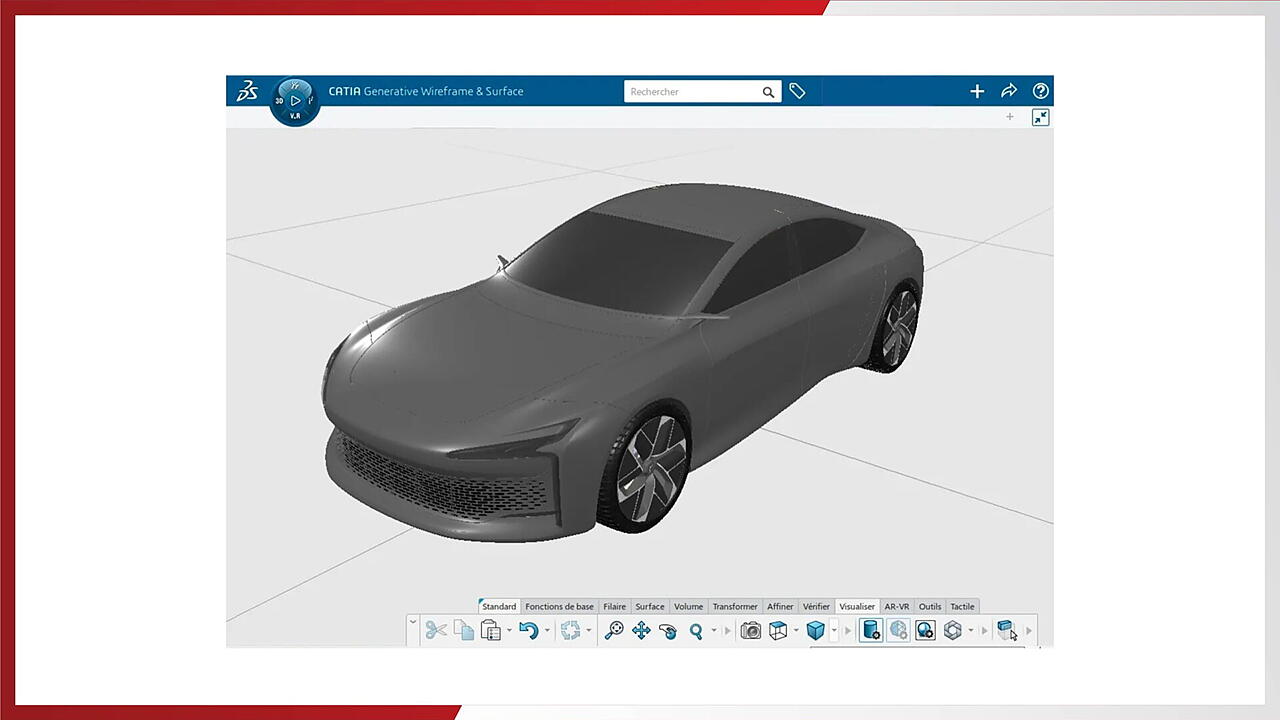Open the Paste dropdown arrow
Screen dimensions: 1280x720
(x=509, y=630)
